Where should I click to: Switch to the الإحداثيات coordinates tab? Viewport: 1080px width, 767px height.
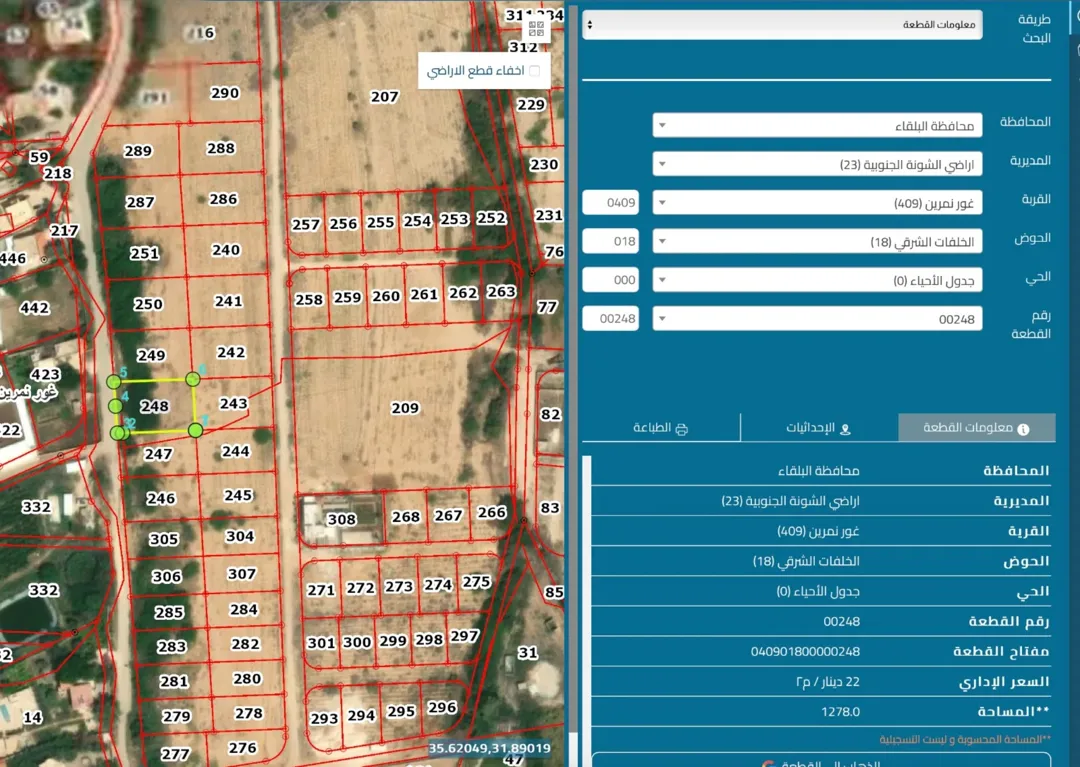click(819, 428)
